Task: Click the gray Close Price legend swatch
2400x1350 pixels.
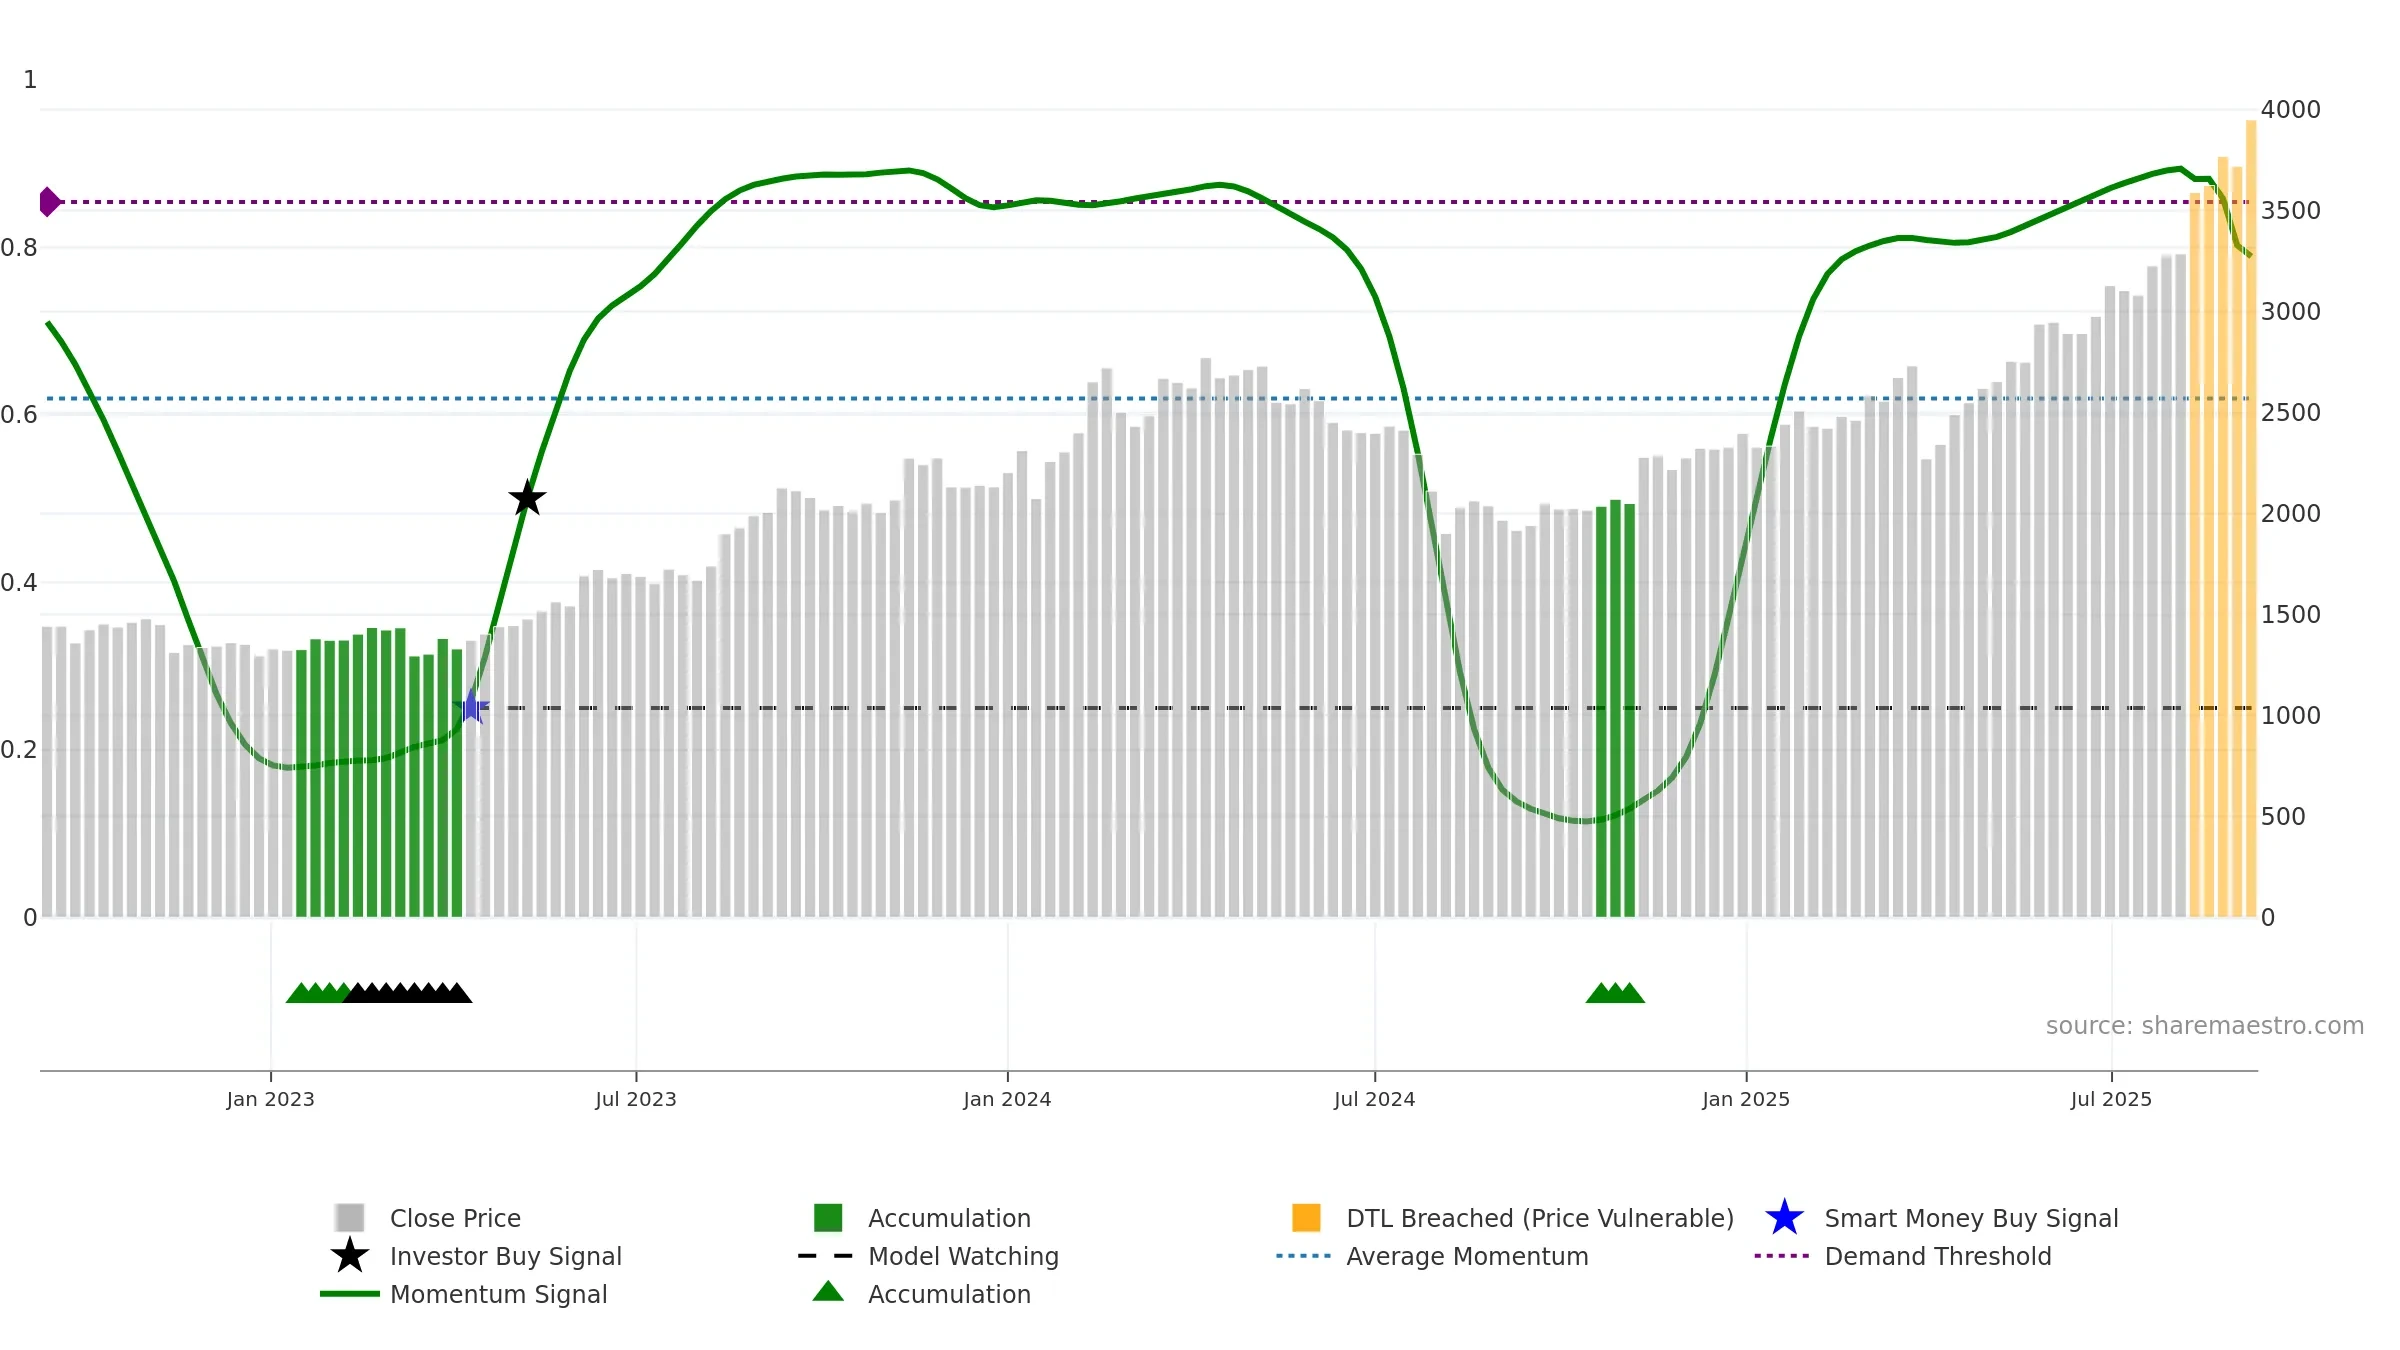Action: [350, 1217]
